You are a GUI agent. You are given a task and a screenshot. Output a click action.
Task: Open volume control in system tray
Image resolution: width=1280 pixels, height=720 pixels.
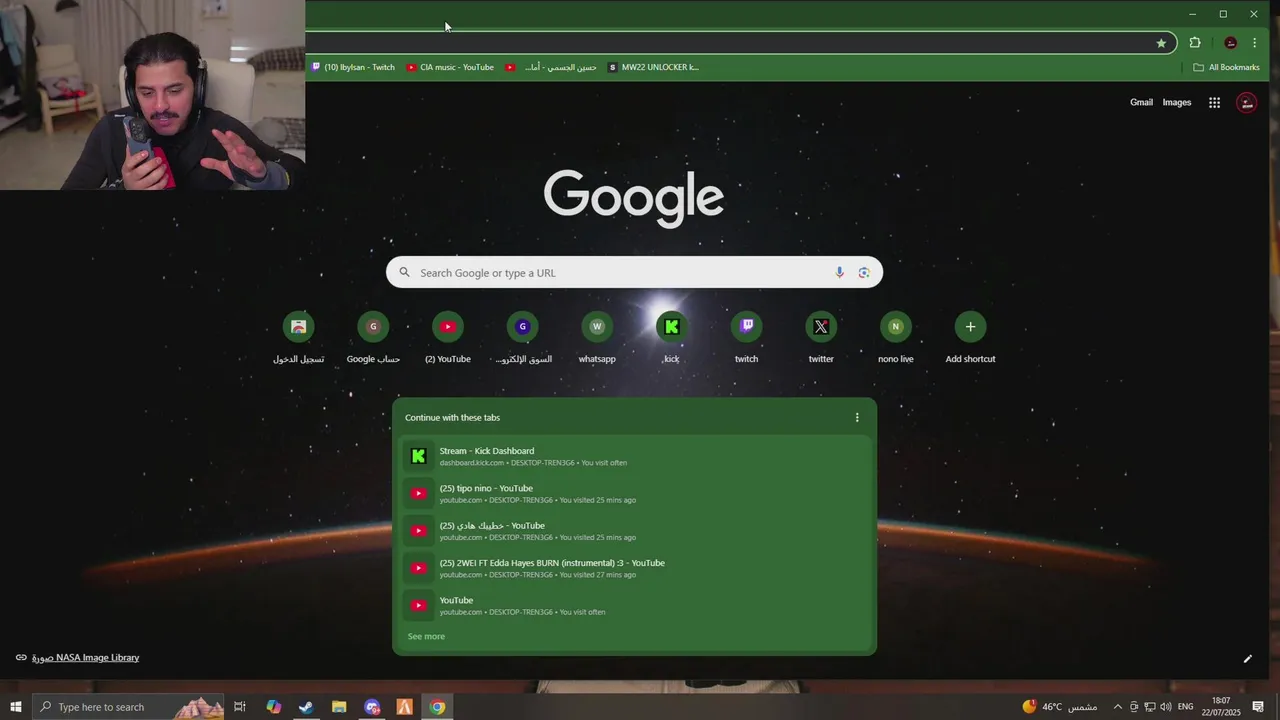1165,707
